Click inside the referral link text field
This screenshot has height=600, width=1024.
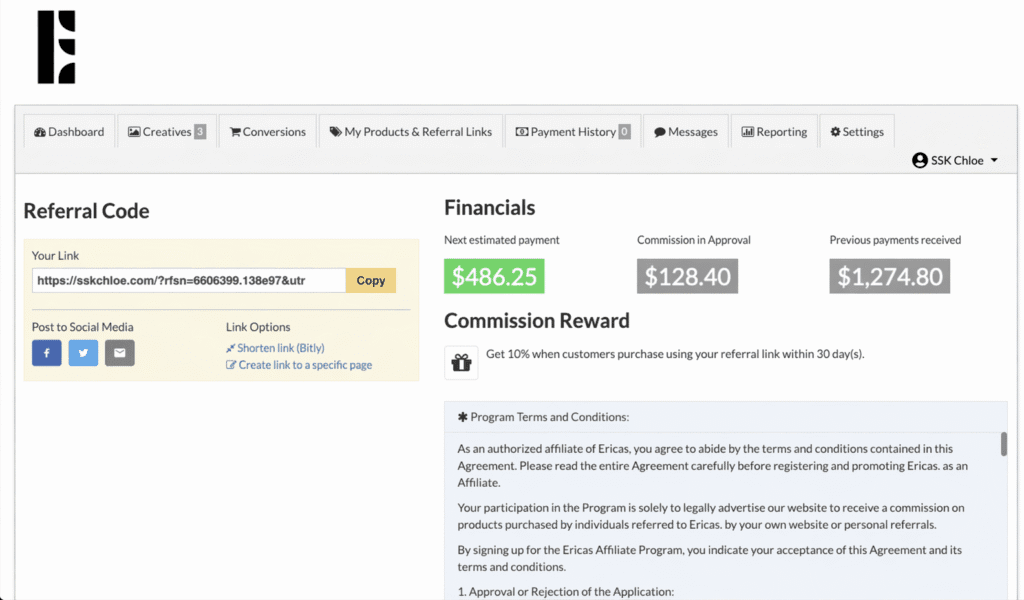coord(185,280)
